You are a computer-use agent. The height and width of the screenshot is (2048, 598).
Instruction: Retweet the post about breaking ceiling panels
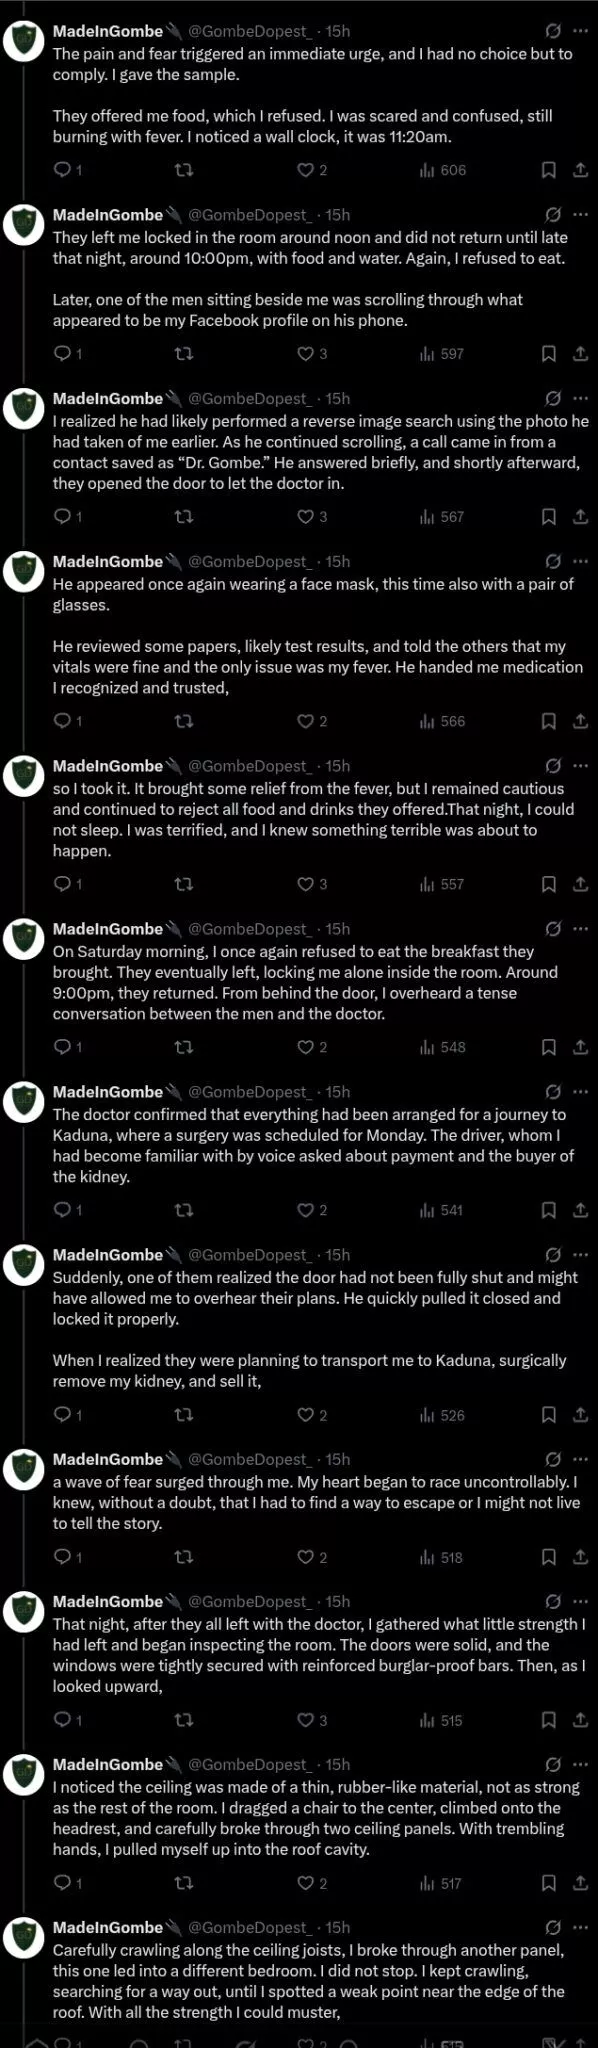[184, 1884]
